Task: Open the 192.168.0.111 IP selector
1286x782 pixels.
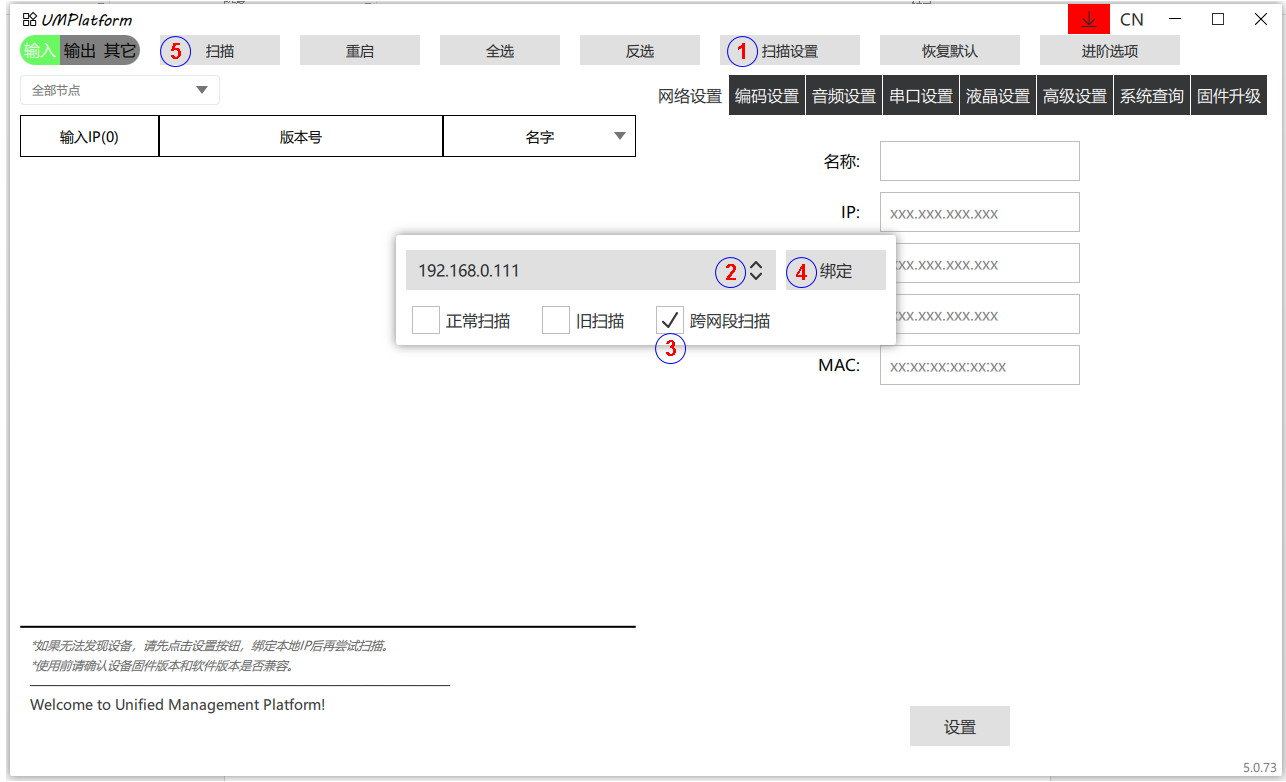Action: (590, 271)
